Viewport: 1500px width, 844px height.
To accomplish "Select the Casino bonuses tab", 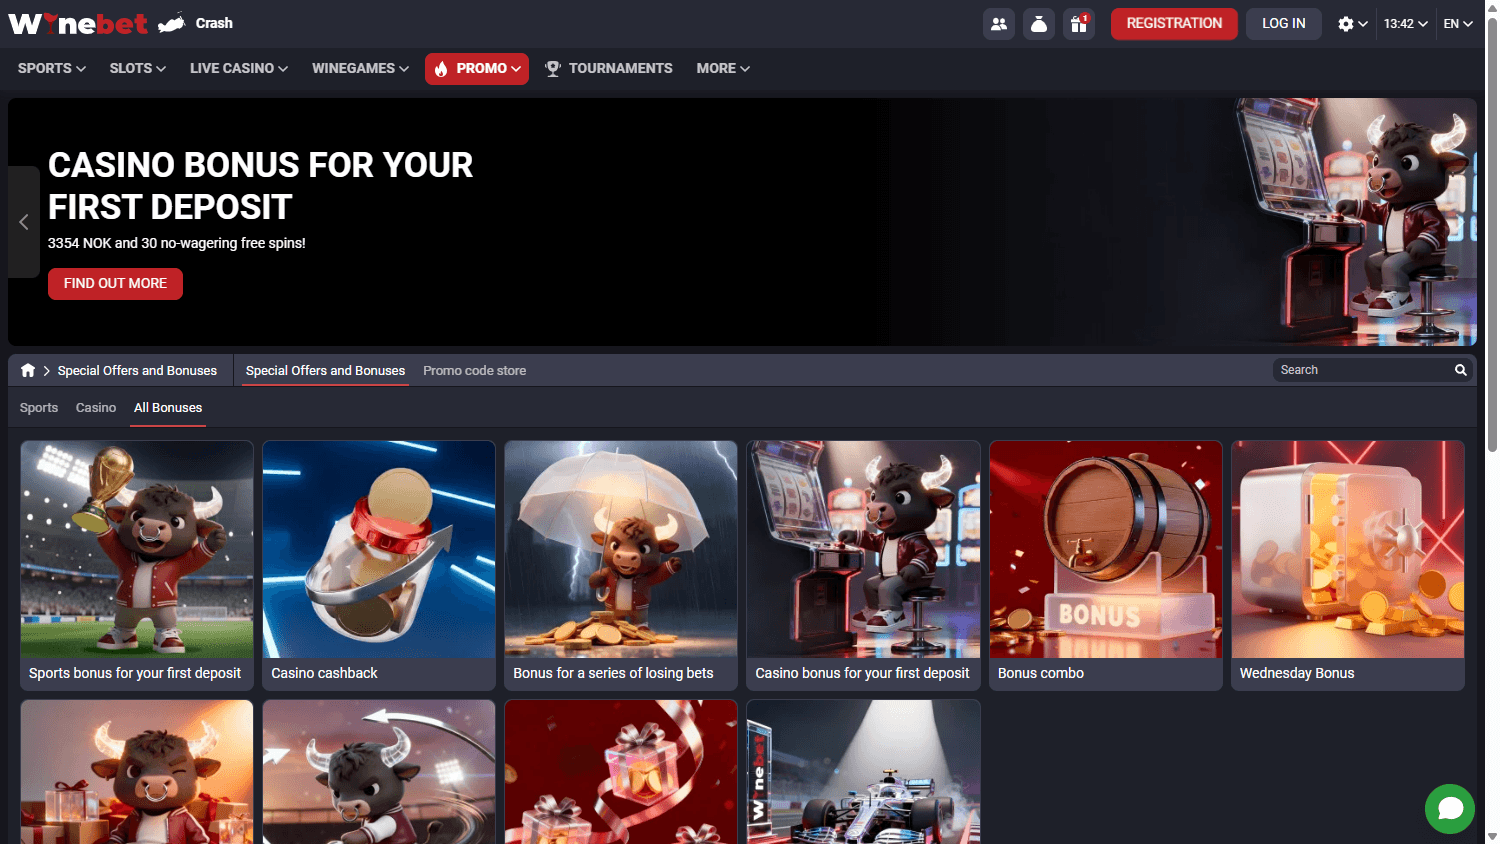I will pyautogui.click(x=95, y=407).
